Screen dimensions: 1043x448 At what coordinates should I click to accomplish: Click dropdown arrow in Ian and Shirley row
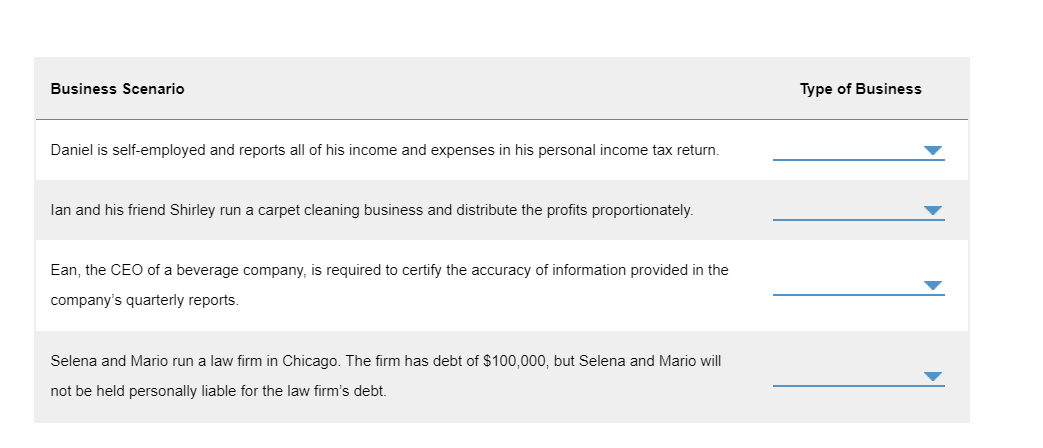tap(932, 211)
